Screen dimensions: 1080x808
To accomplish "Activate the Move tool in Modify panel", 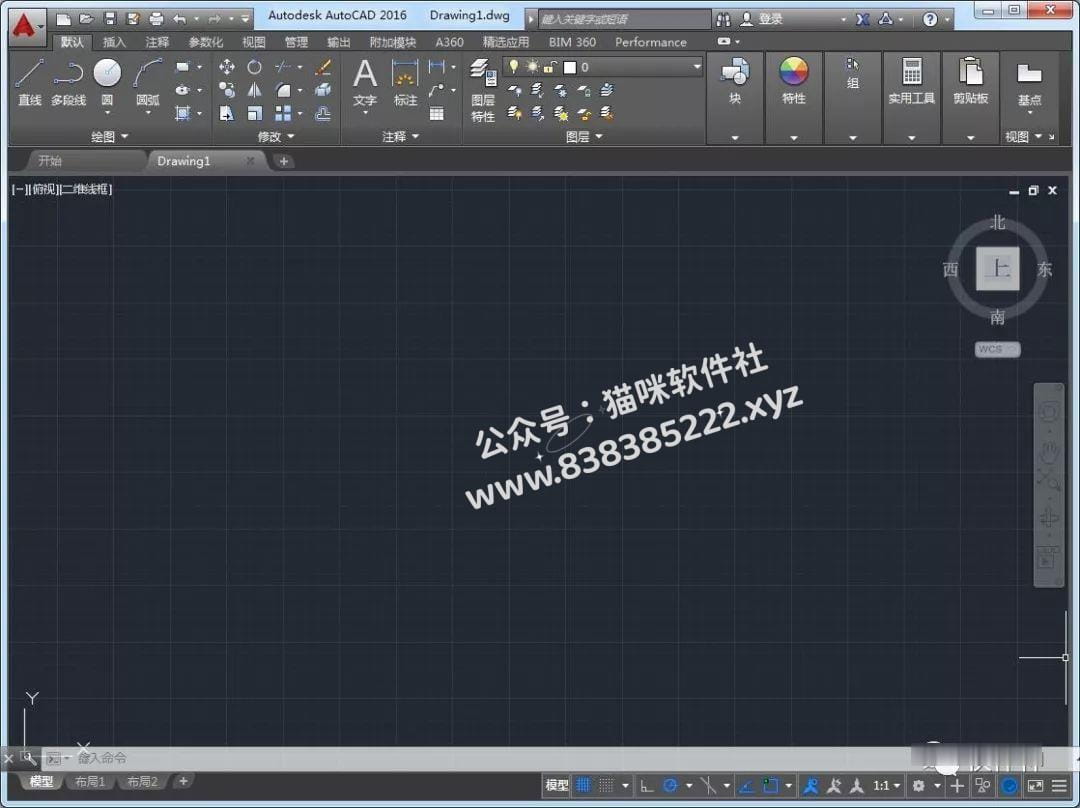I will tap(227, 67).
